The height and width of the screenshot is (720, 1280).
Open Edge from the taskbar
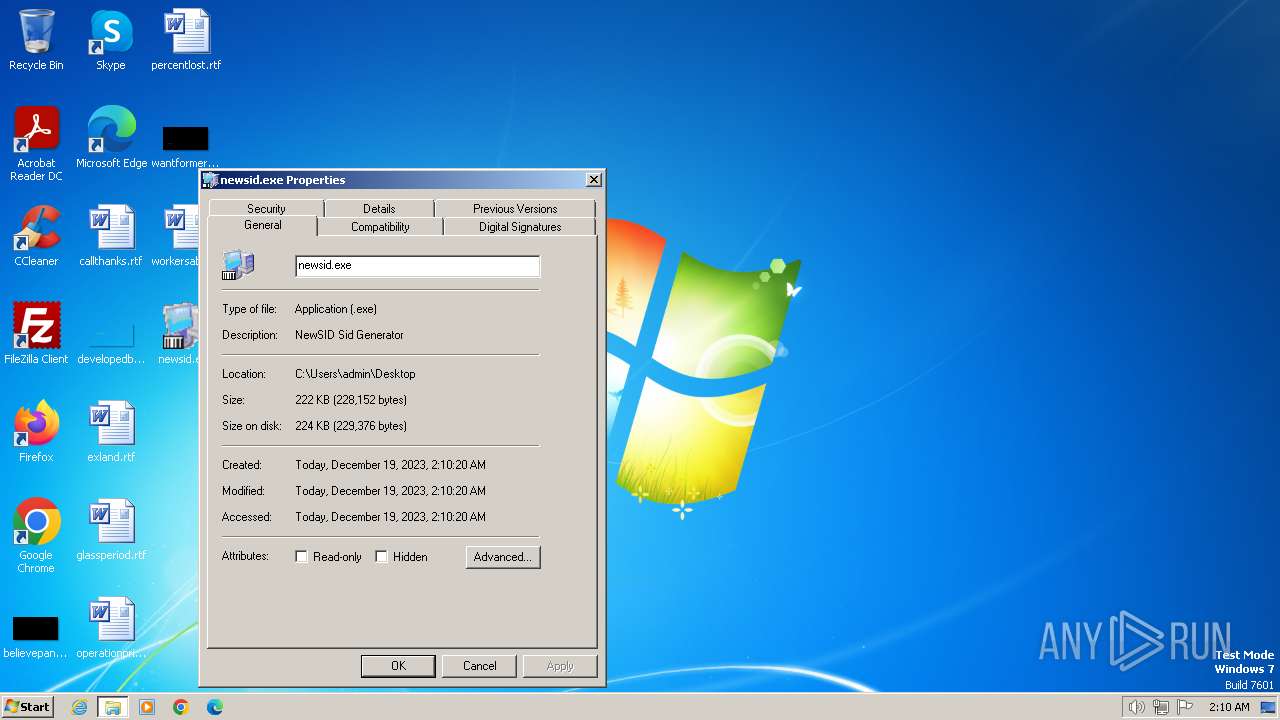215,707
